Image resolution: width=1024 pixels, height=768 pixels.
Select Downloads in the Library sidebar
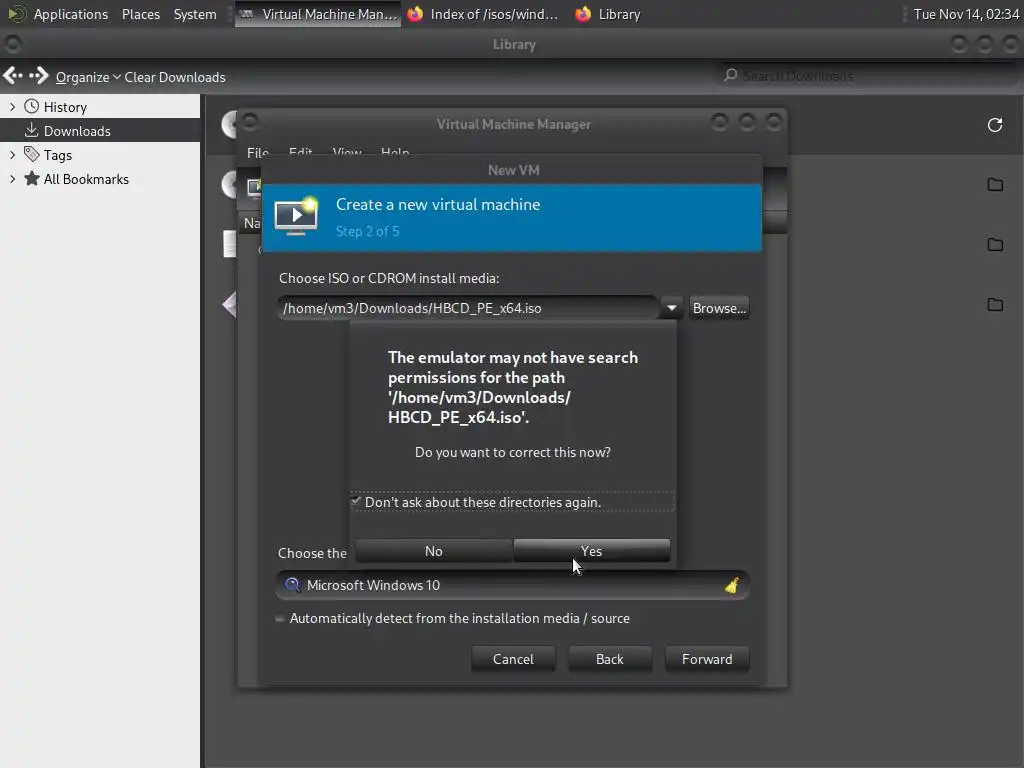point(100,131)
